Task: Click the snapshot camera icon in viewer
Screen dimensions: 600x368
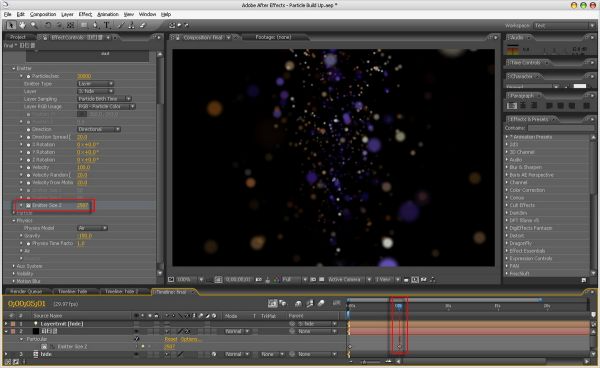Action: coord(259,280)
